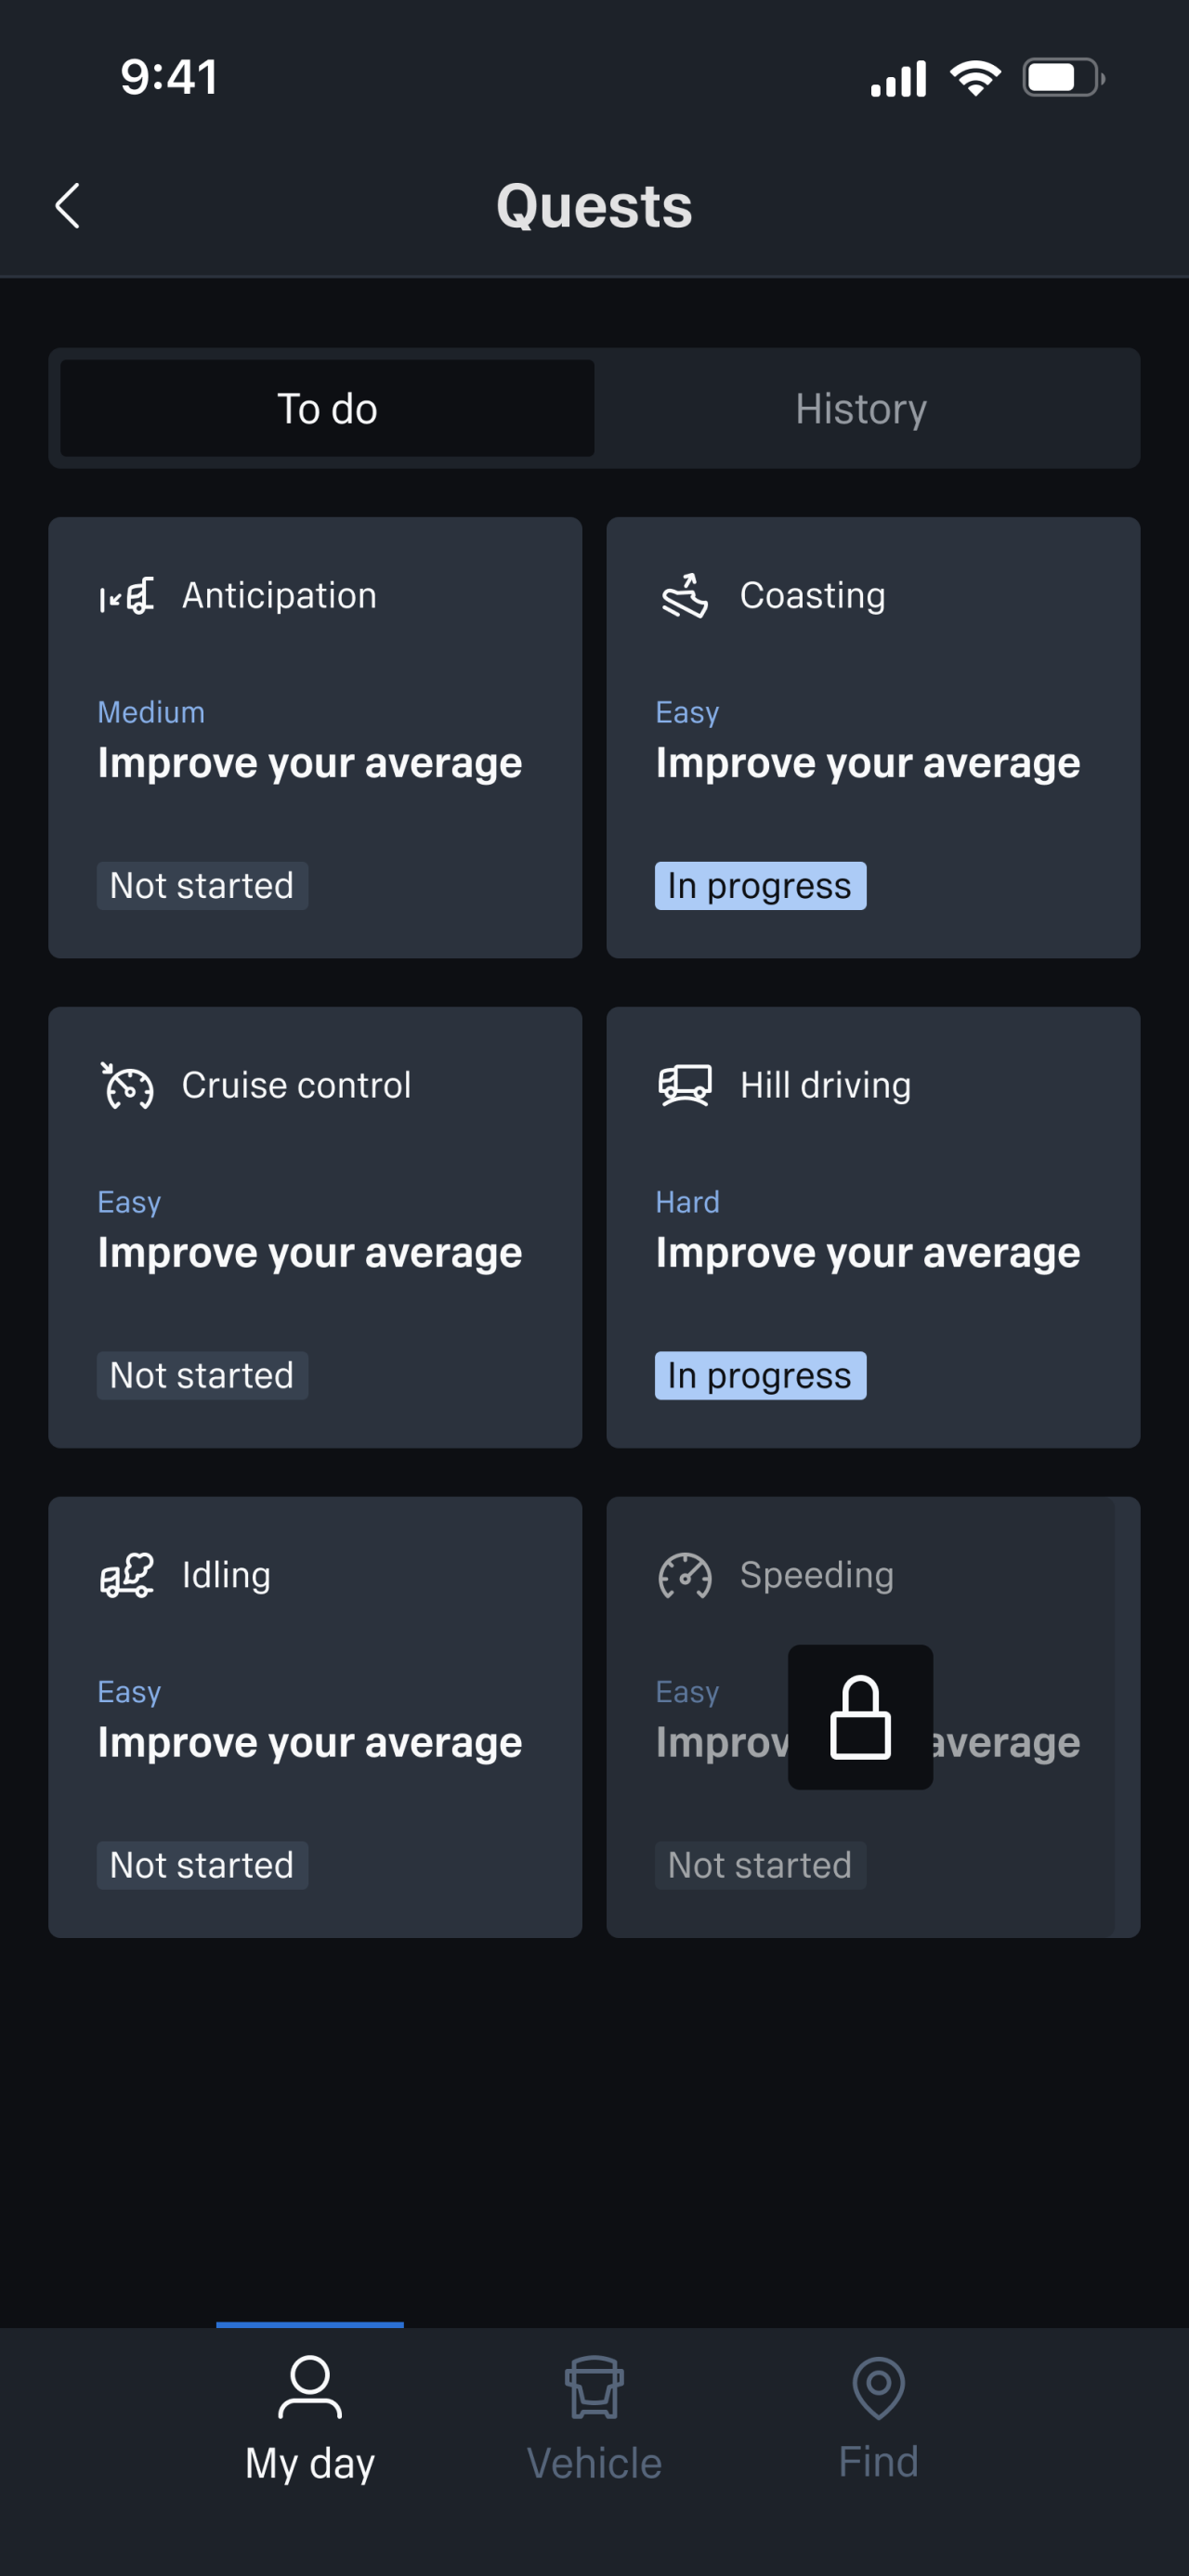Screen dimensions: 1189x2576
Task: Tap the Coasting In progress badge
Action: (x=760, y=886)
